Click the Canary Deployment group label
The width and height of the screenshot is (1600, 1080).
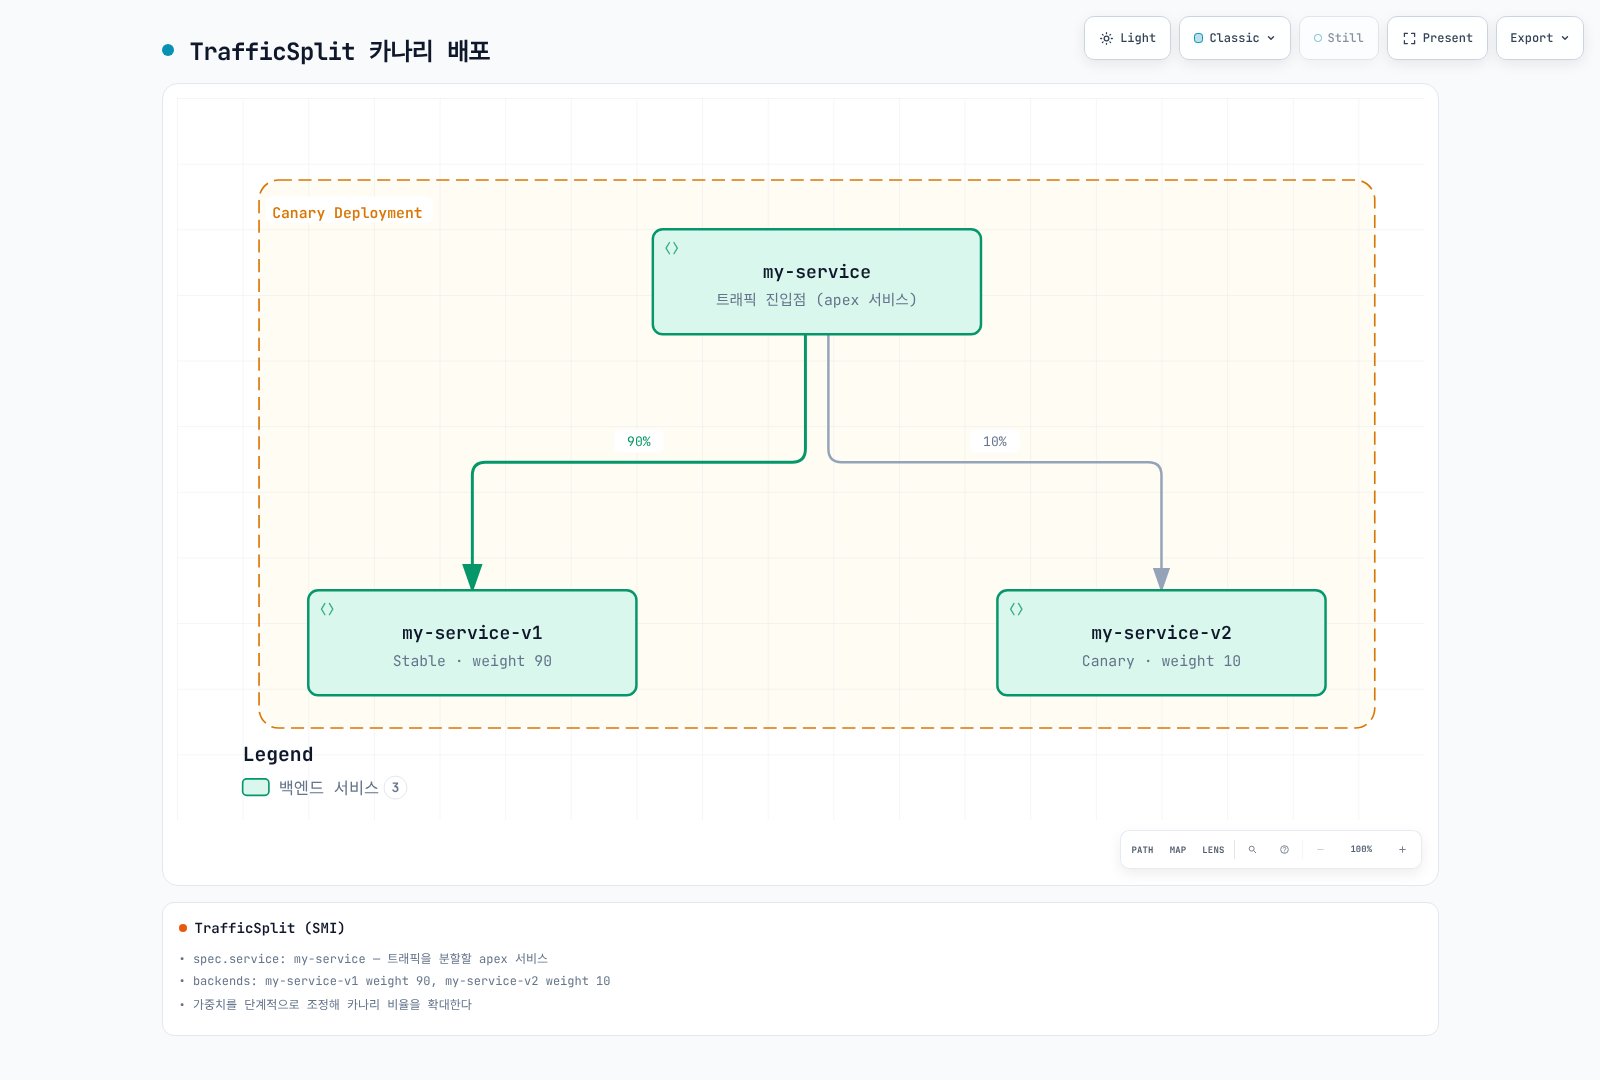[347, 213]
